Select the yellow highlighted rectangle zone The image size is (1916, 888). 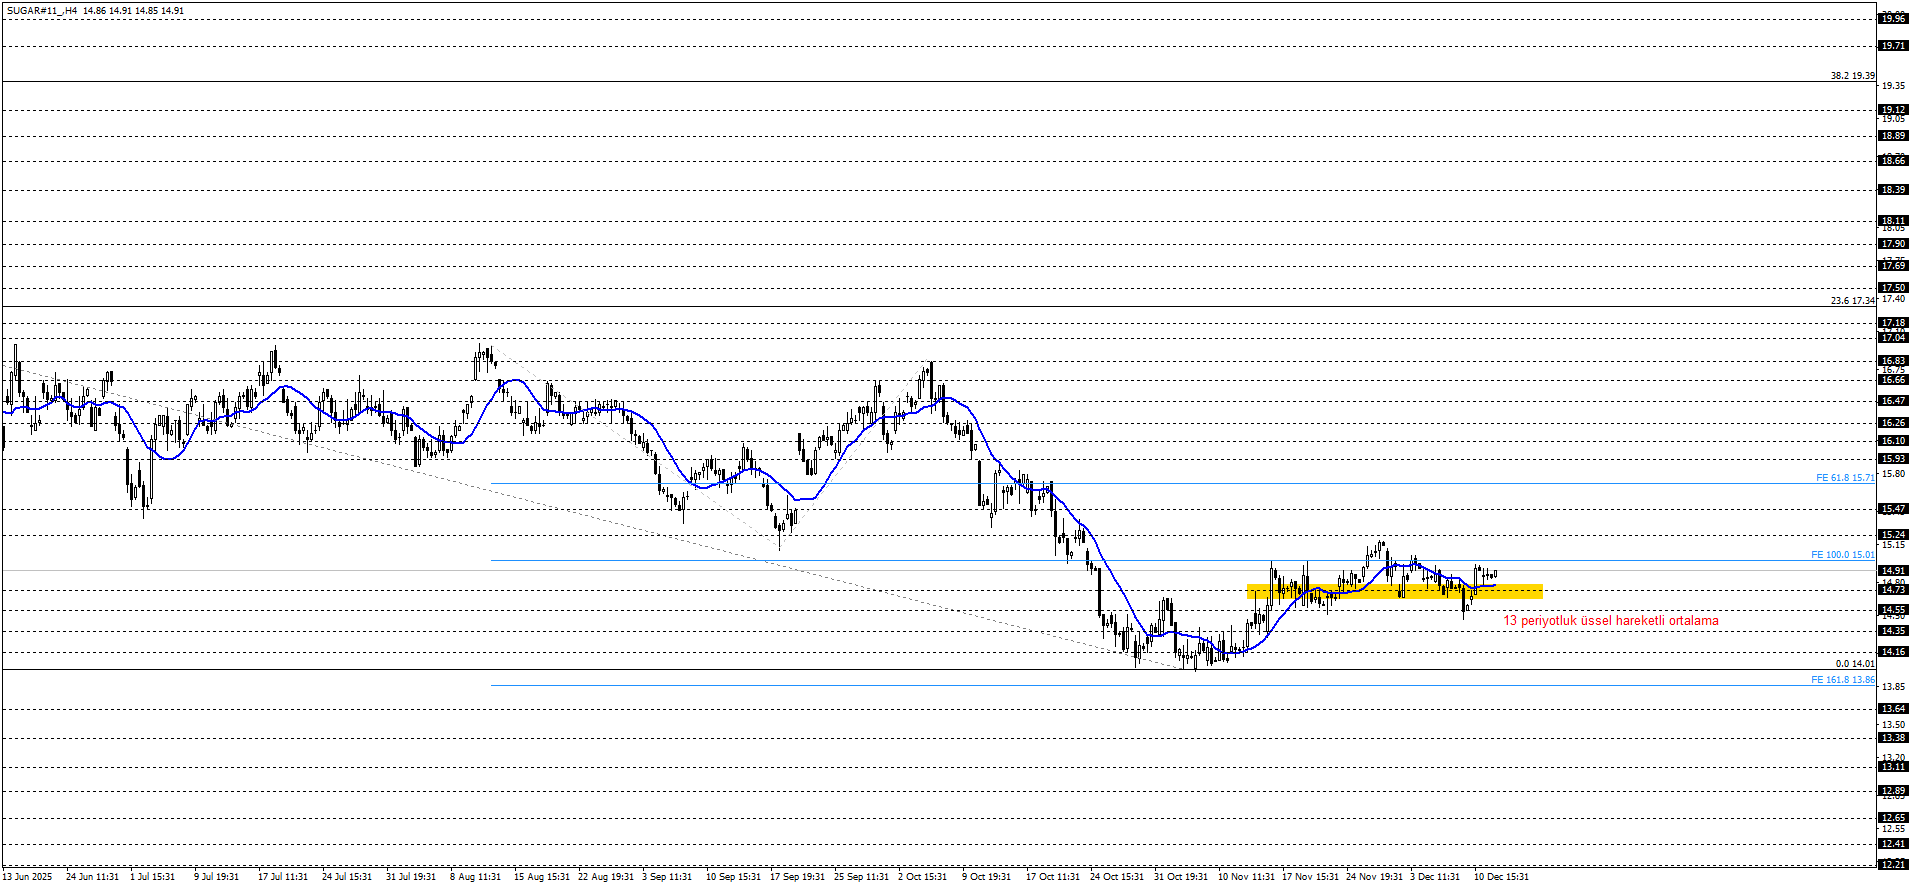pos(1394,592)
